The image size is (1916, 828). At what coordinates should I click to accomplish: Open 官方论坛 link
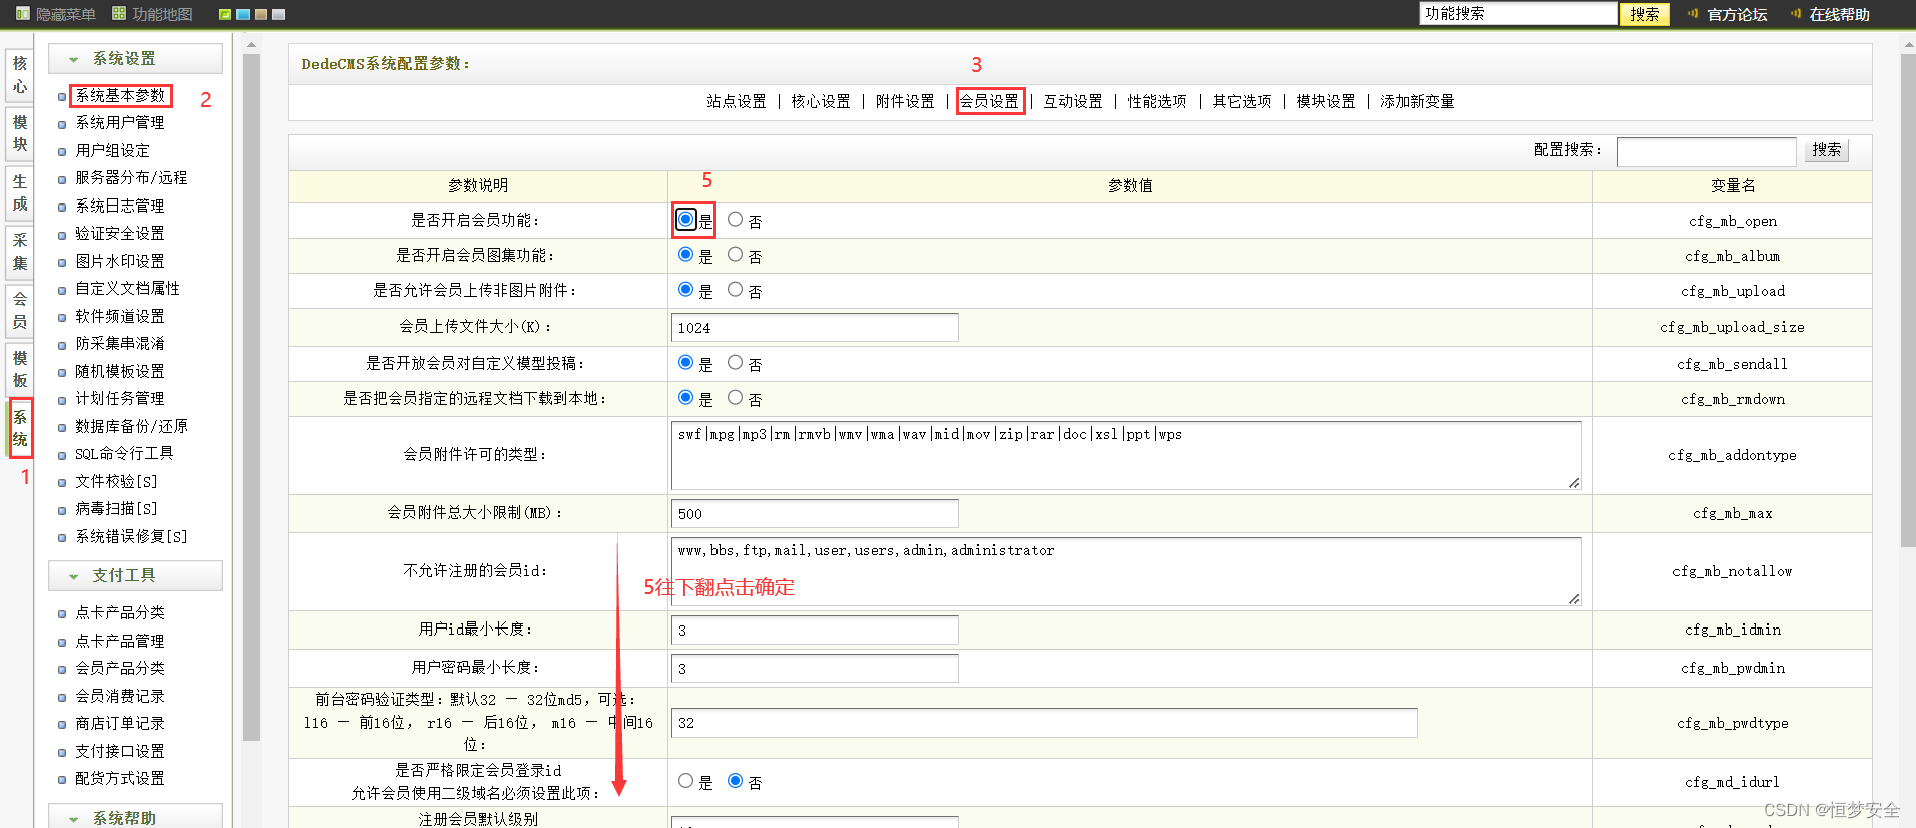tap(1737, 14)
